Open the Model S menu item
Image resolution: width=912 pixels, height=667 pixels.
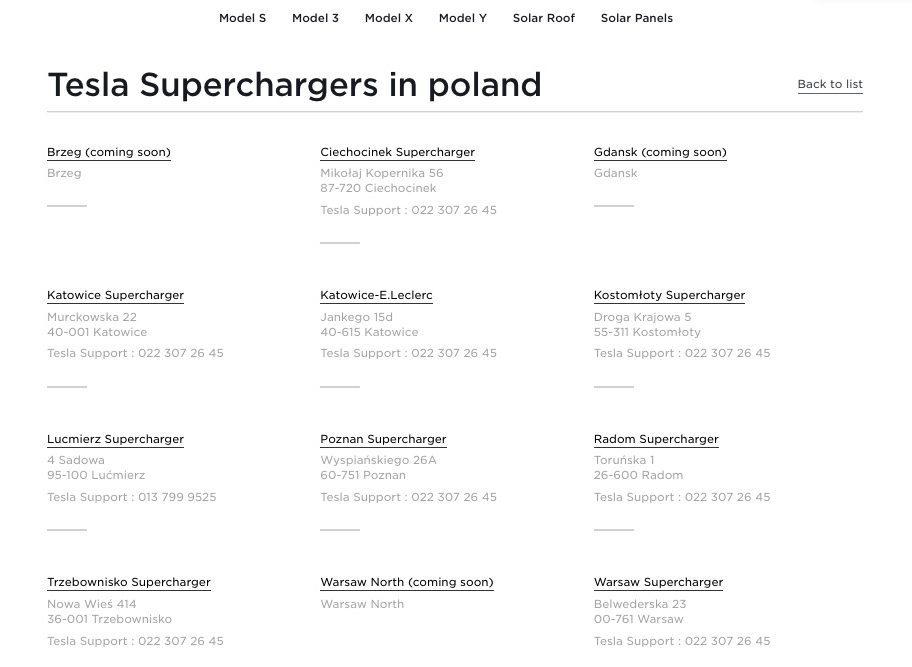[x=243, y=18]
